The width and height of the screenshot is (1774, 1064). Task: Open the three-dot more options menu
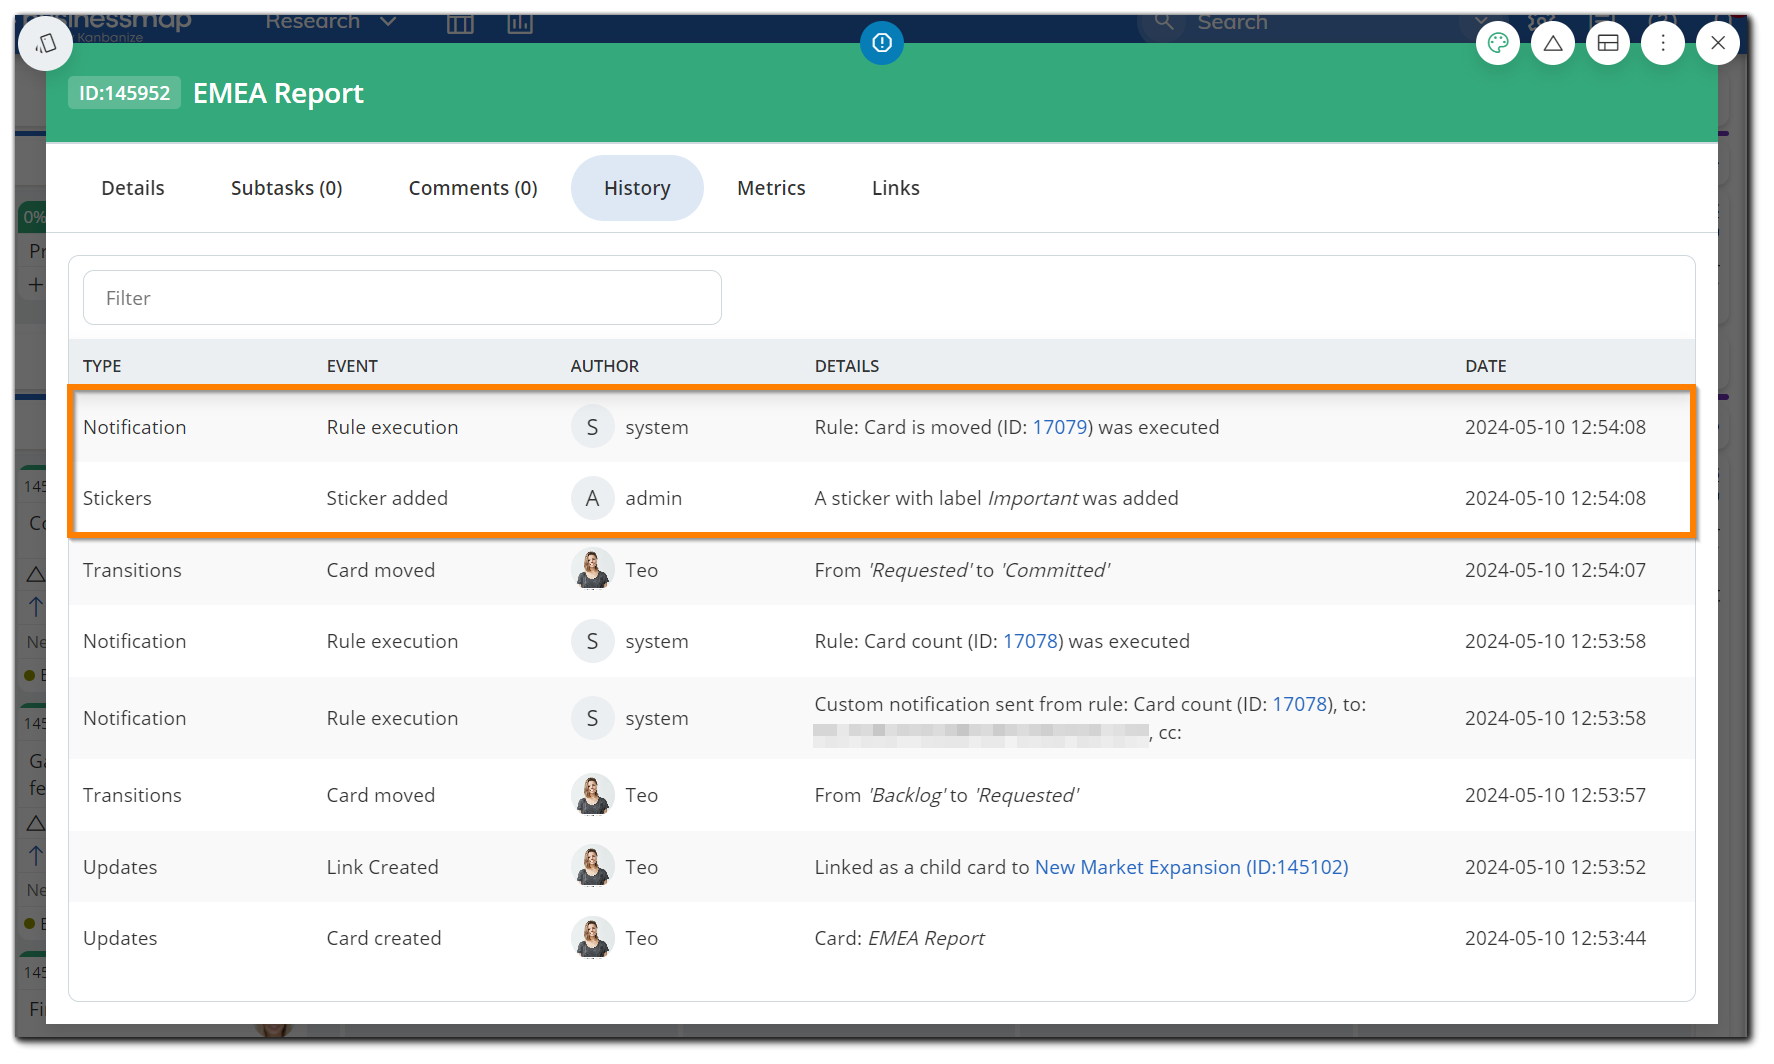click(x=1662, y=43)
